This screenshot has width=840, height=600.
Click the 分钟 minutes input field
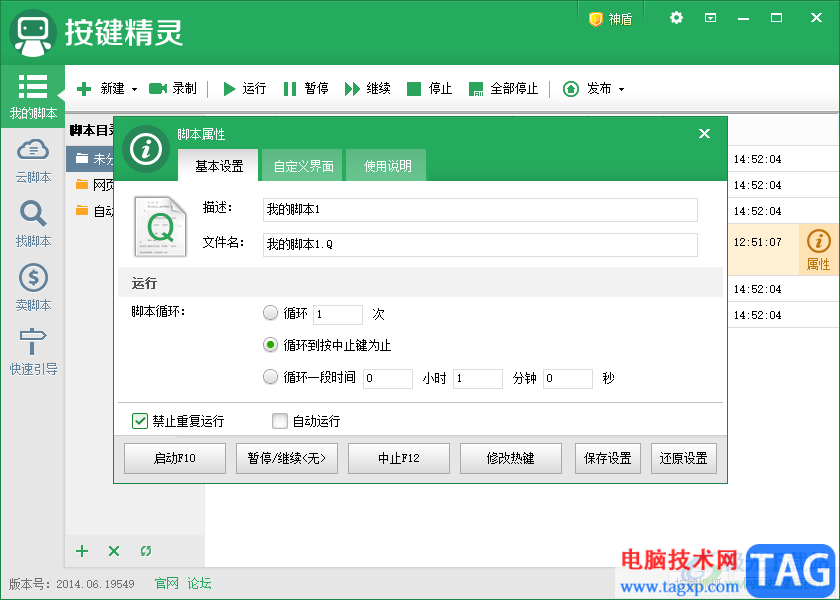[478, 378]
